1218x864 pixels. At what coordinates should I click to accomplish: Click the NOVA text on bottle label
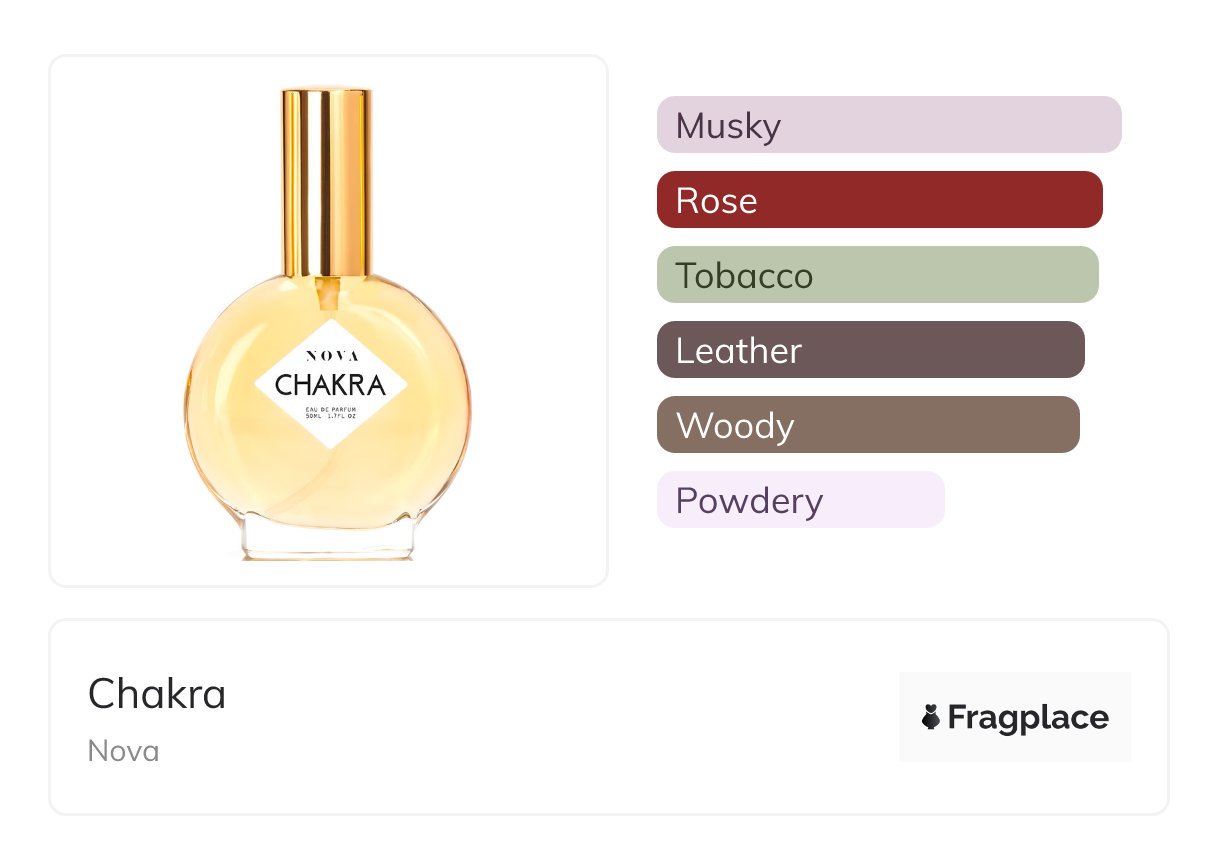pos(330,355)
